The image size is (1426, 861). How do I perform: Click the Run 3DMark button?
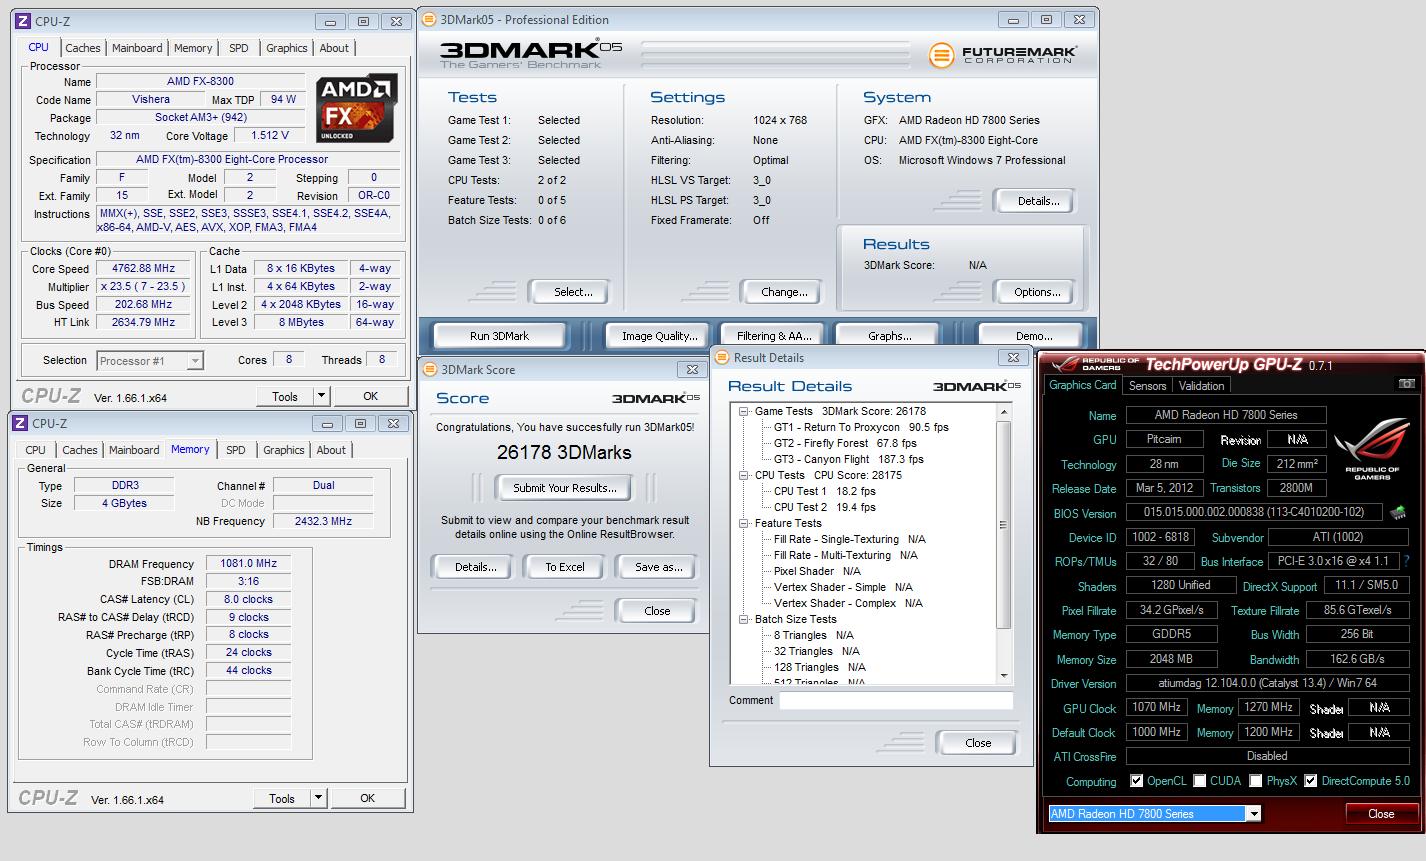[499, 336]
